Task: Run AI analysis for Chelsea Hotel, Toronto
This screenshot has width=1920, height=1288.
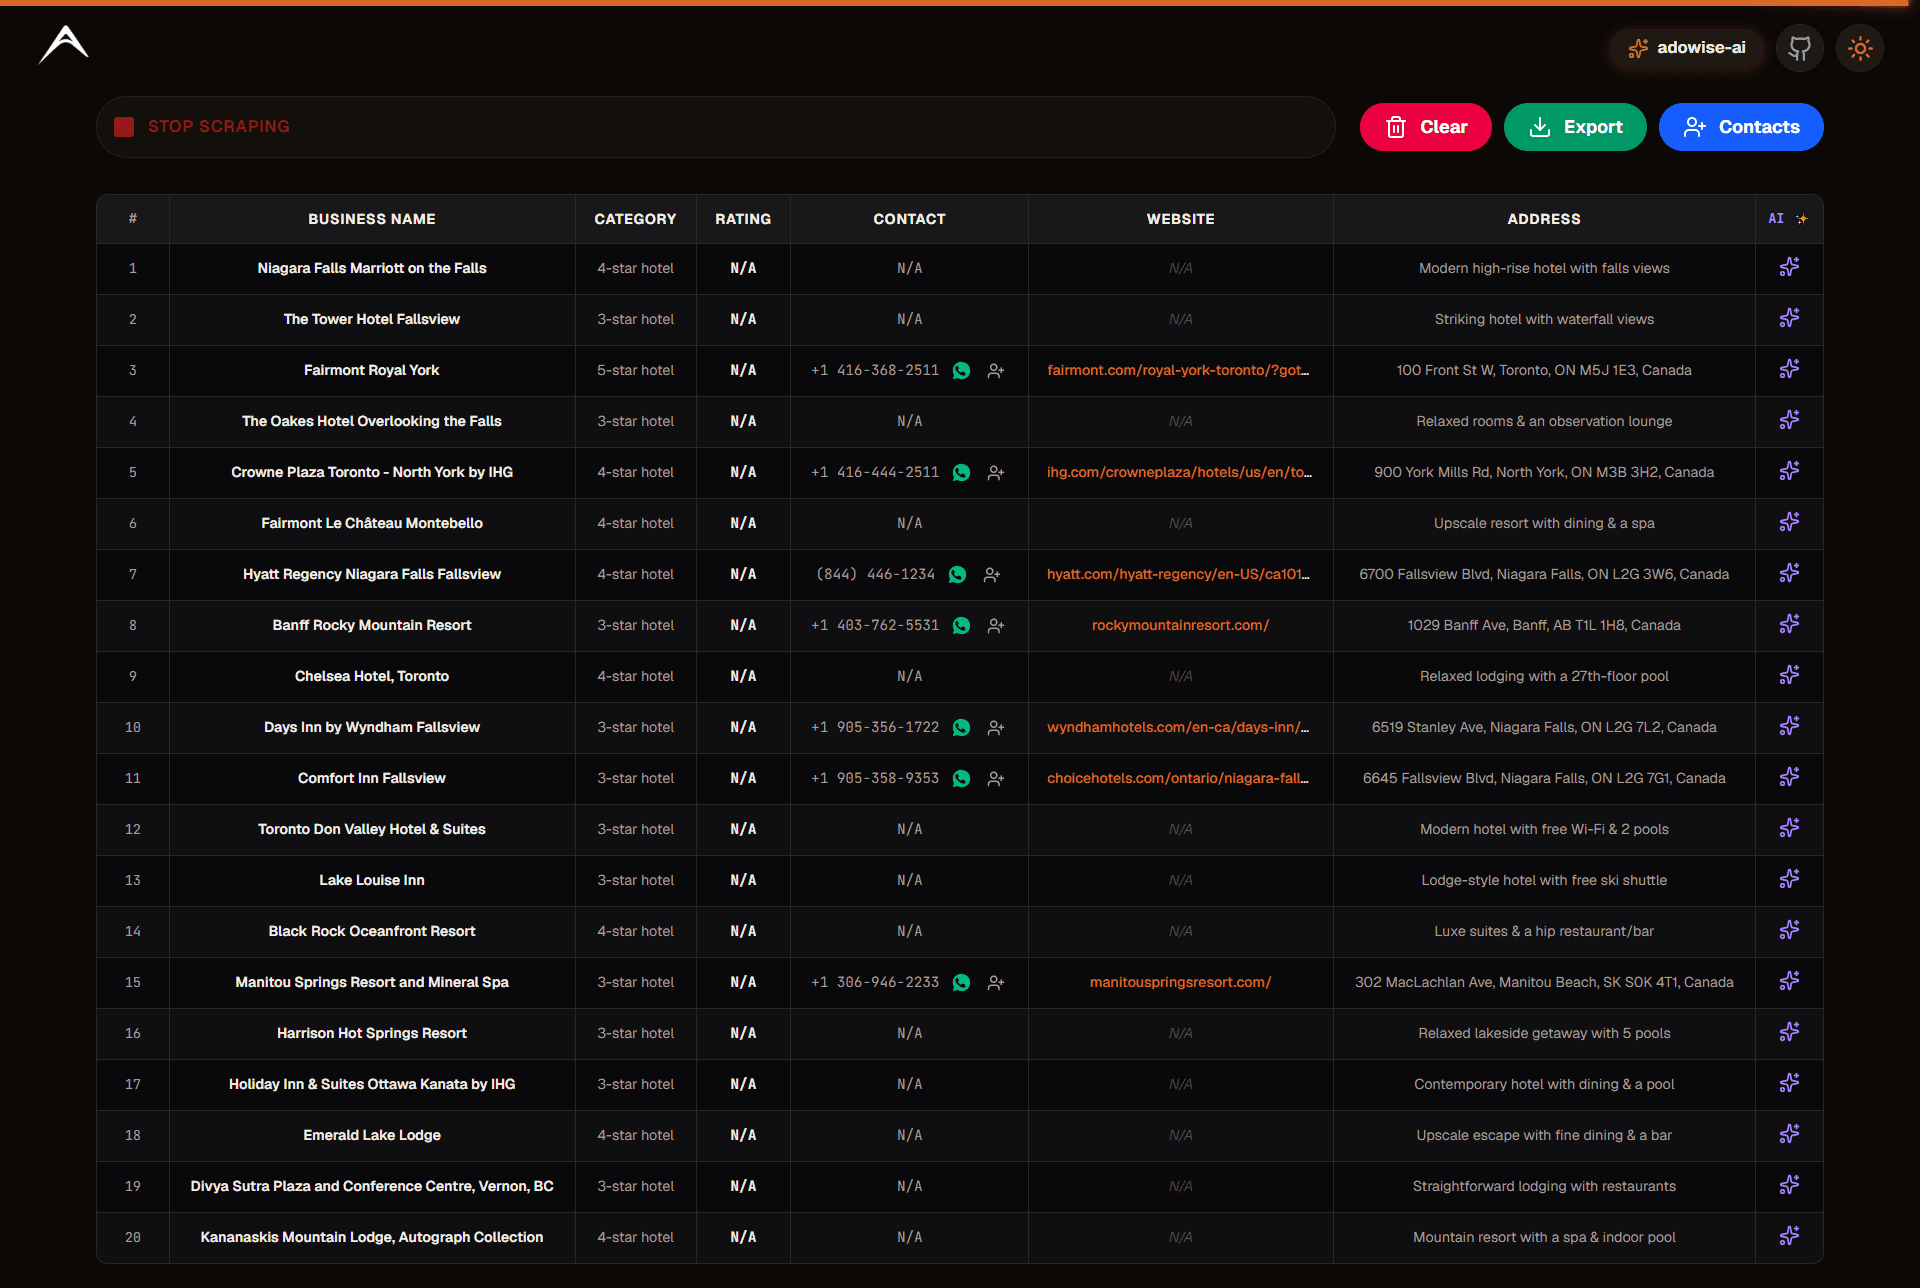Action: click(1789, 675)
